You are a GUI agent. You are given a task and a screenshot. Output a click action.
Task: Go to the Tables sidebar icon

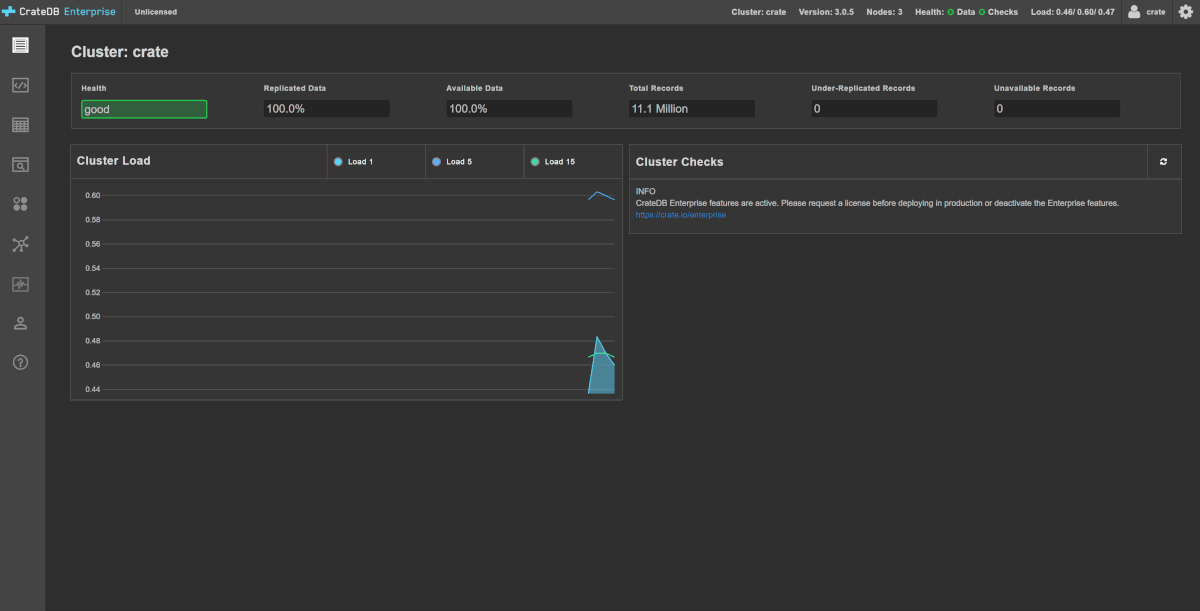(x=21, y=125)
